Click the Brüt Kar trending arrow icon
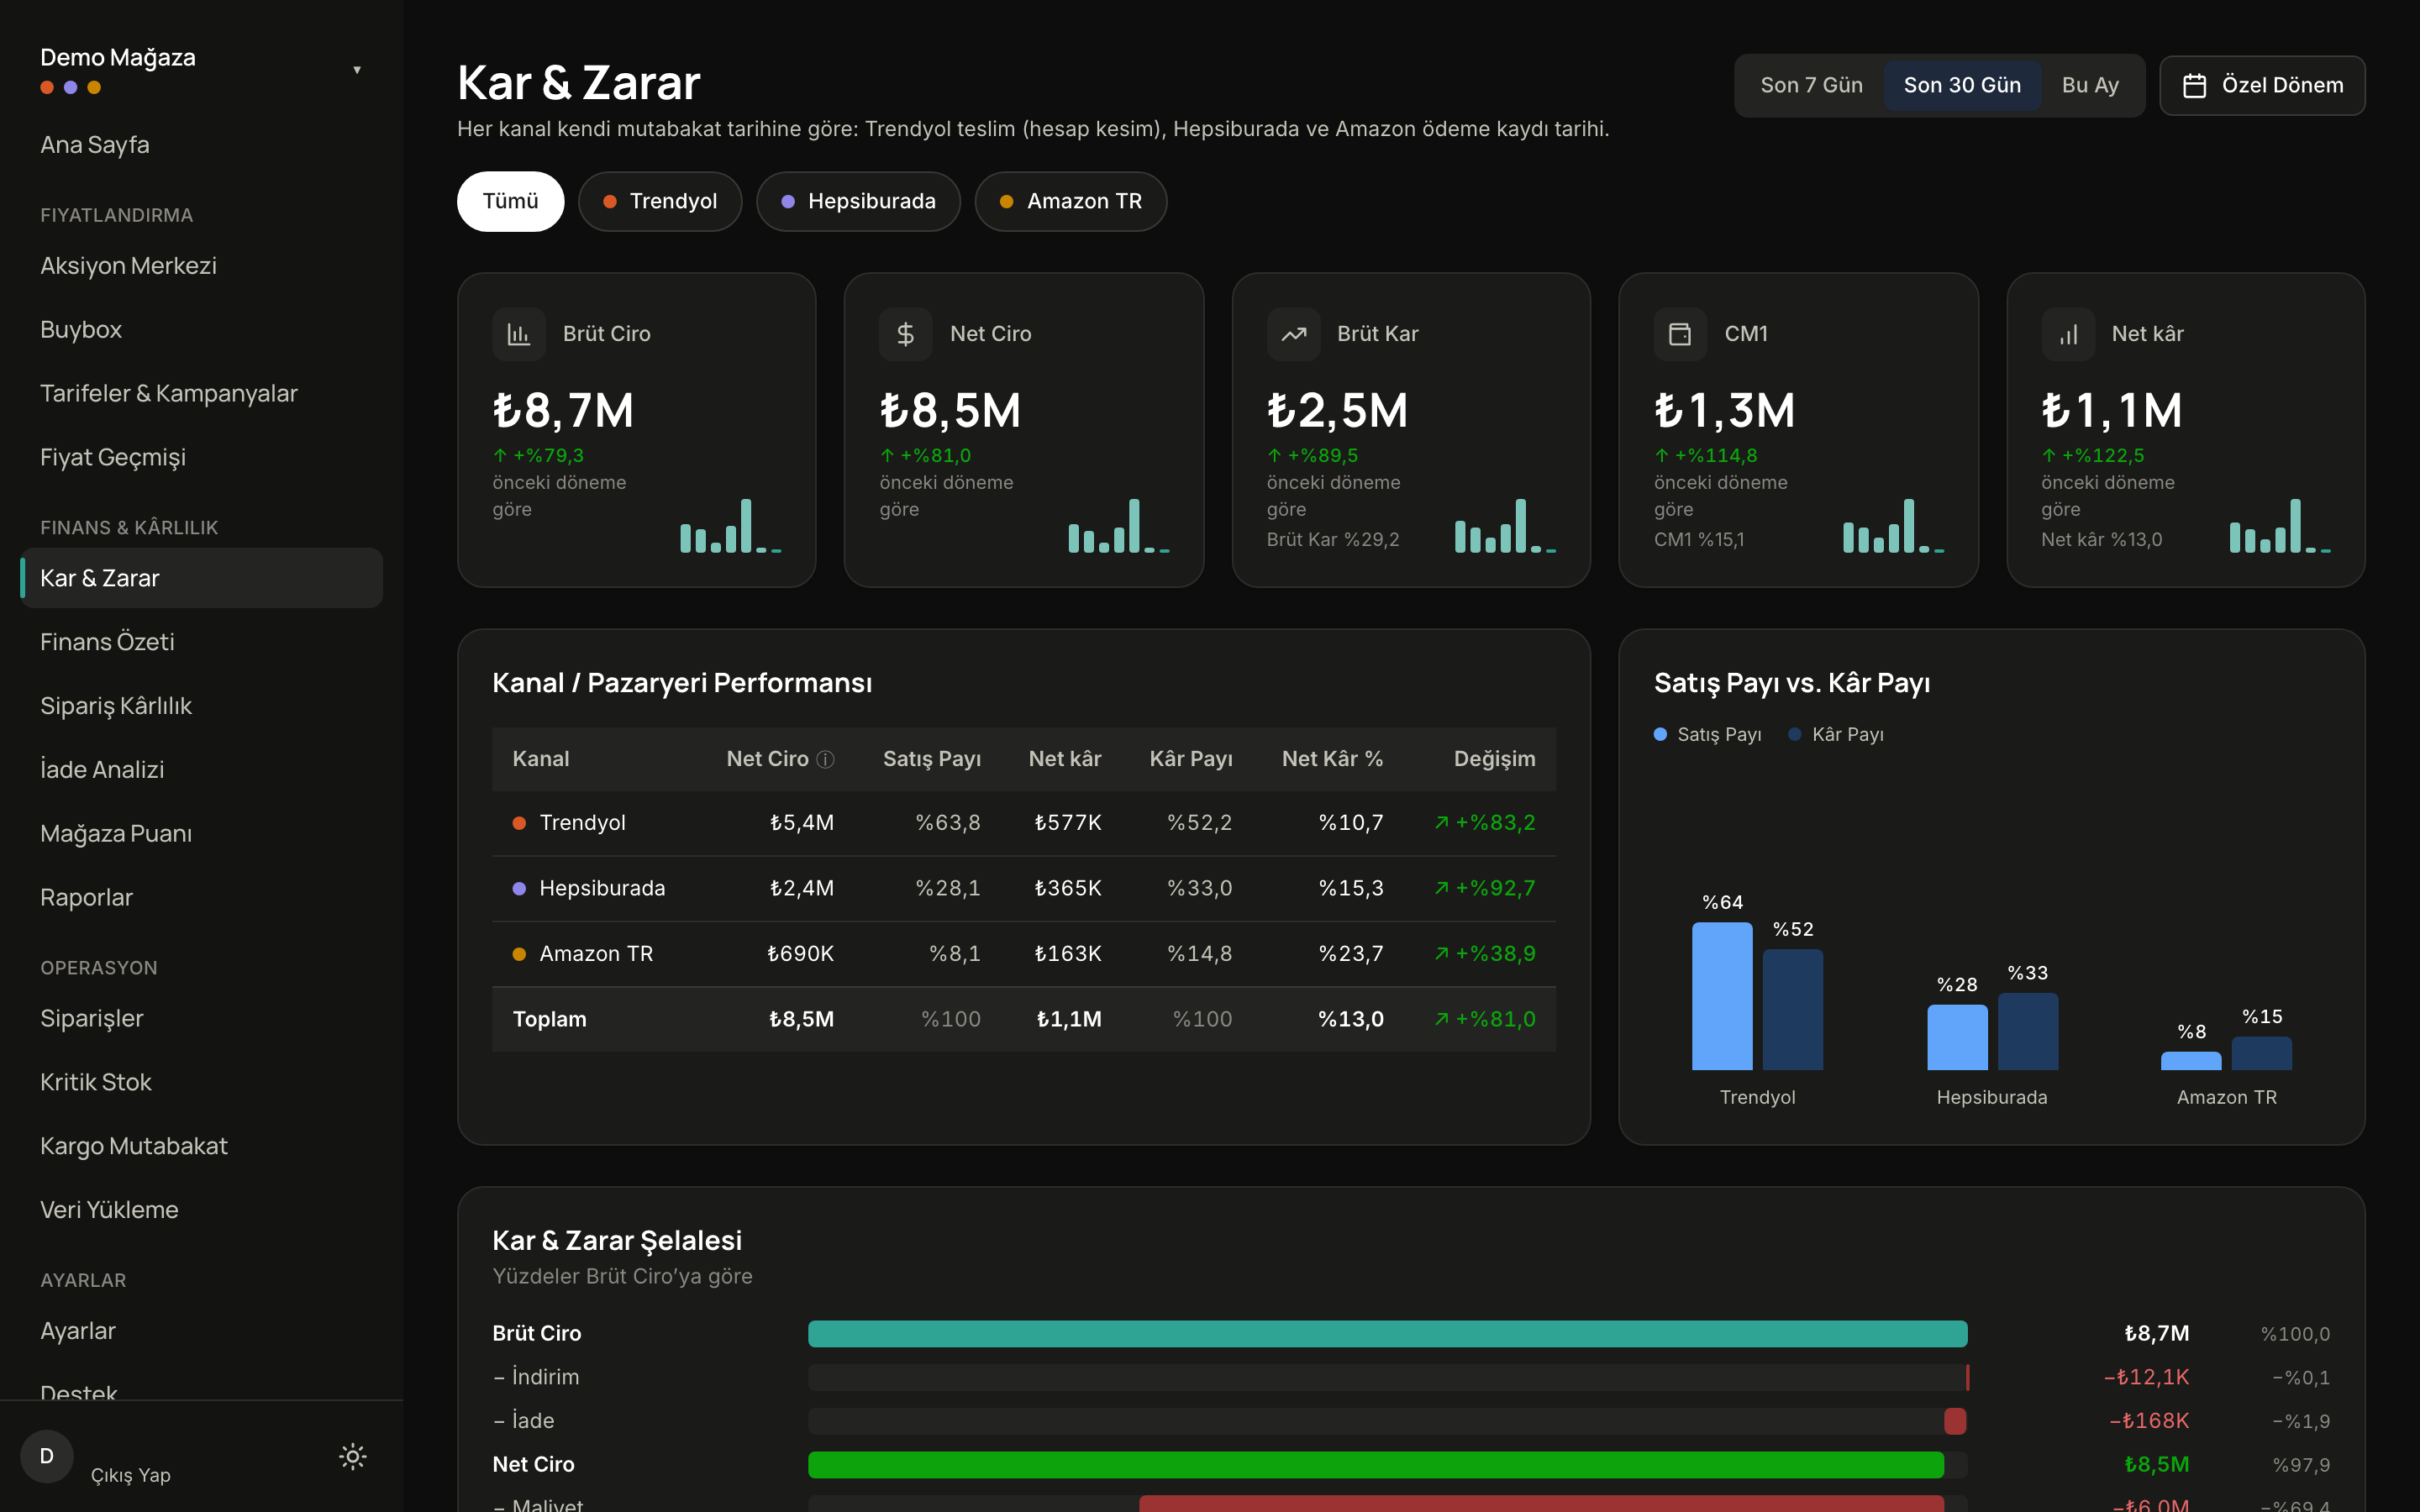 (1293, 334)
